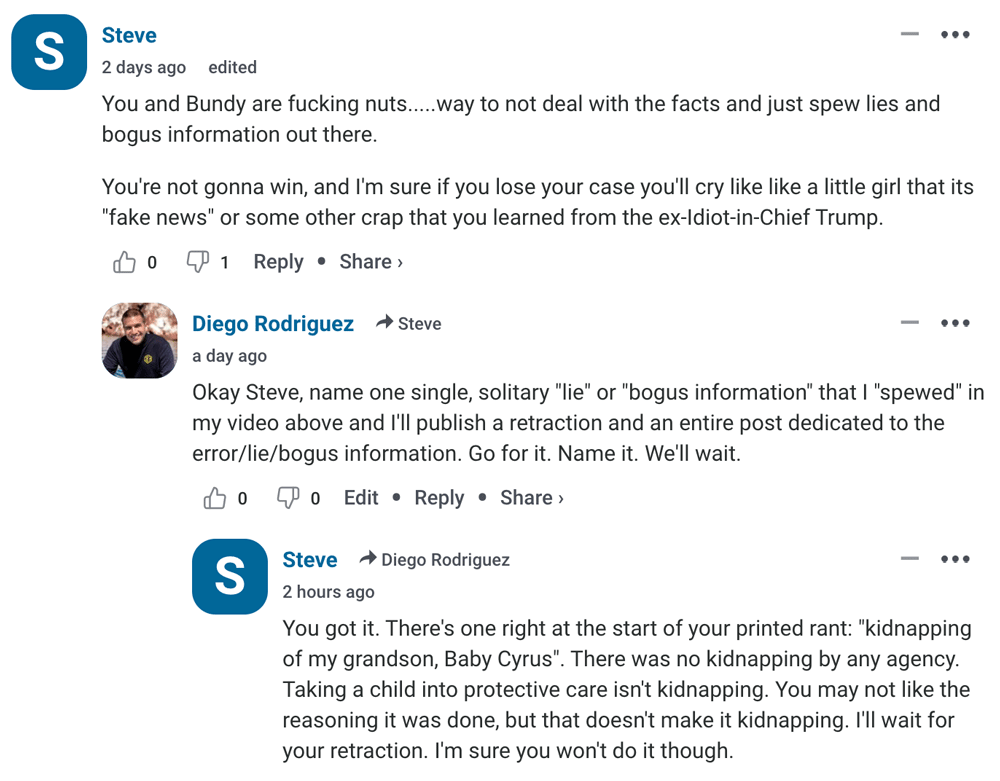The height and width of the screenshot is (781, 1000).
Task: Open more options for Steve's top comment
Action: tap(955, 35)
